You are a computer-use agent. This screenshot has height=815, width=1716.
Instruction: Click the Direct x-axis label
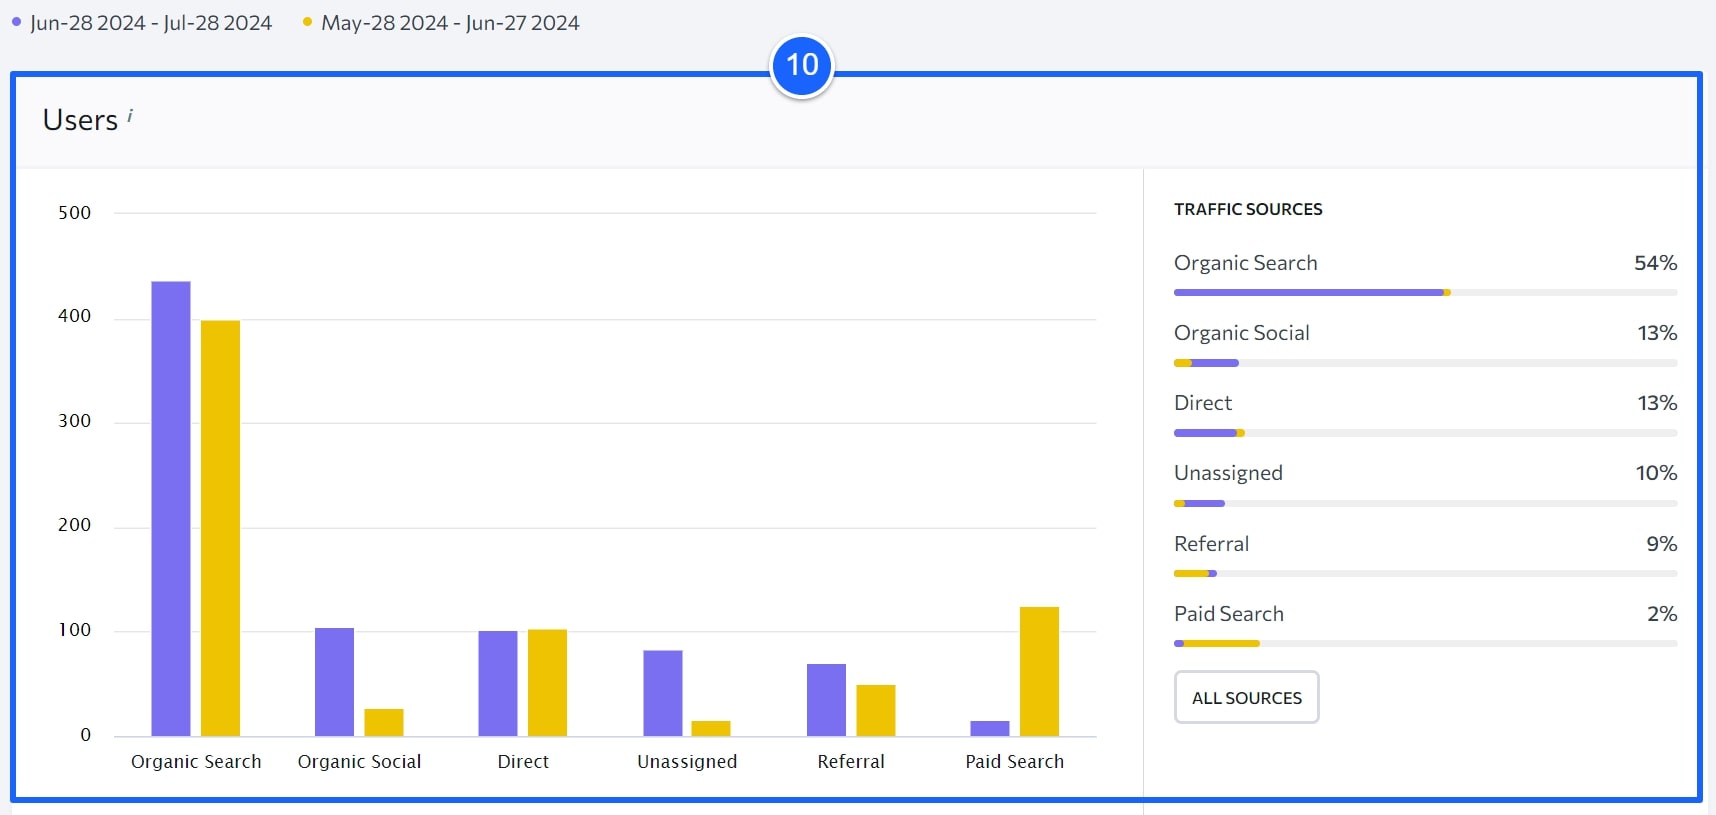coord(523,762)
